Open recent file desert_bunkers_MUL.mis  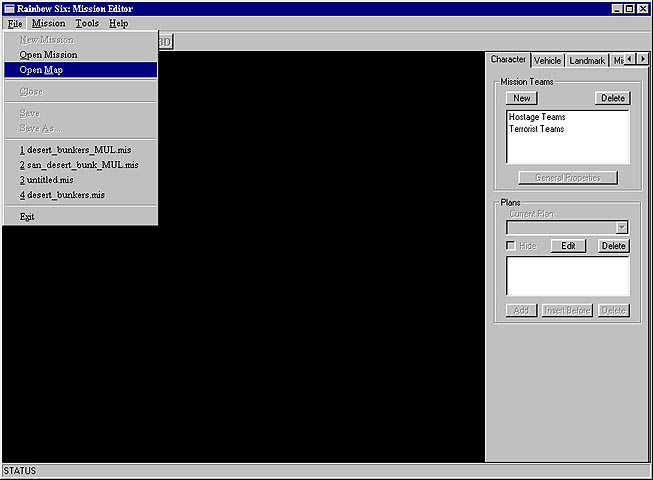80,150
